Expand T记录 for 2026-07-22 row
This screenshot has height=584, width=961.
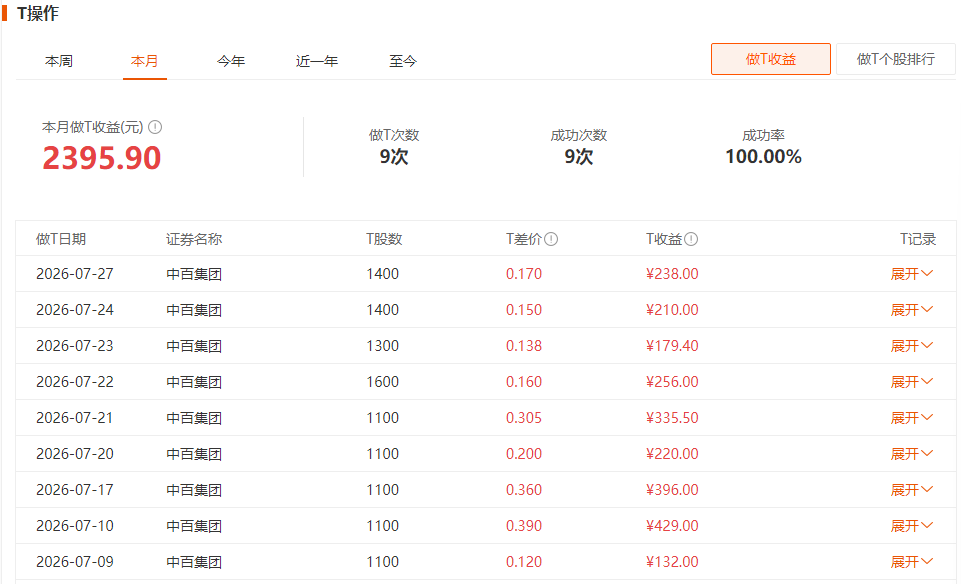point(911,382)
